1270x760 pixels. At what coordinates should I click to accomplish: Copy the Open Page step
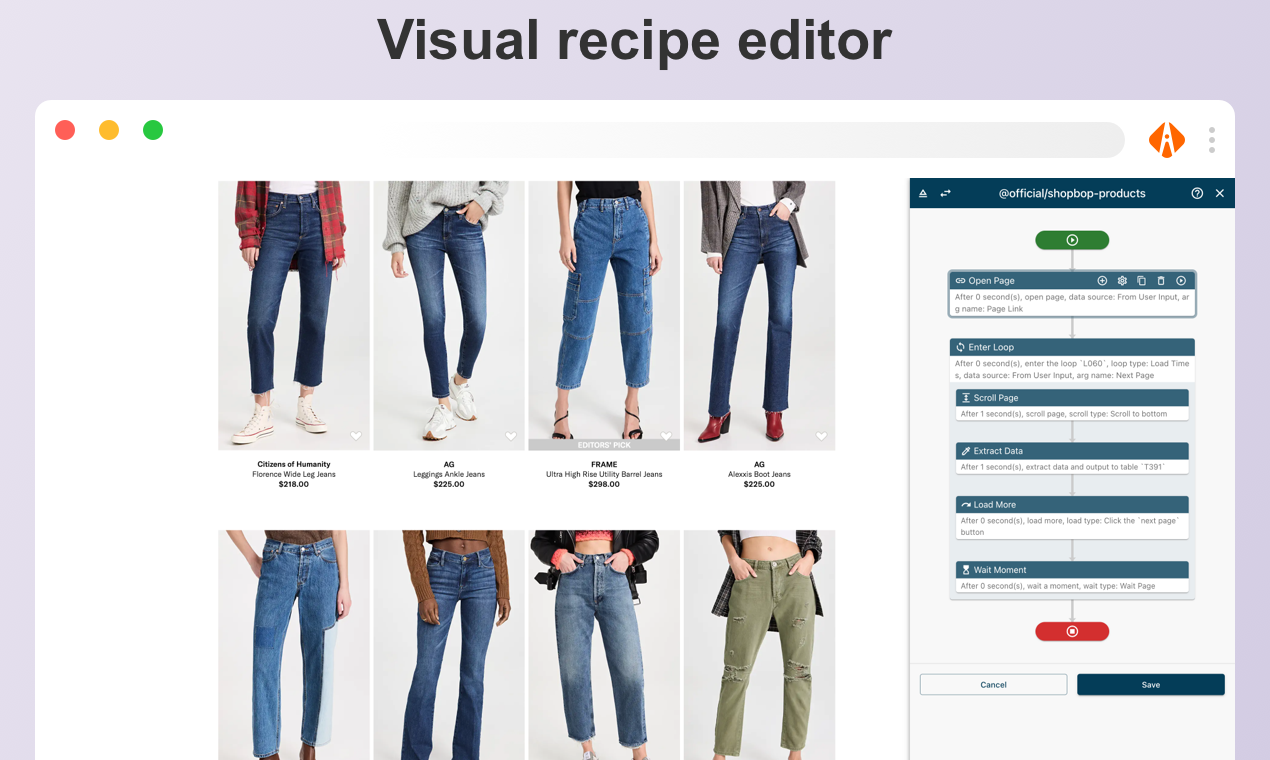[1141, 281]
